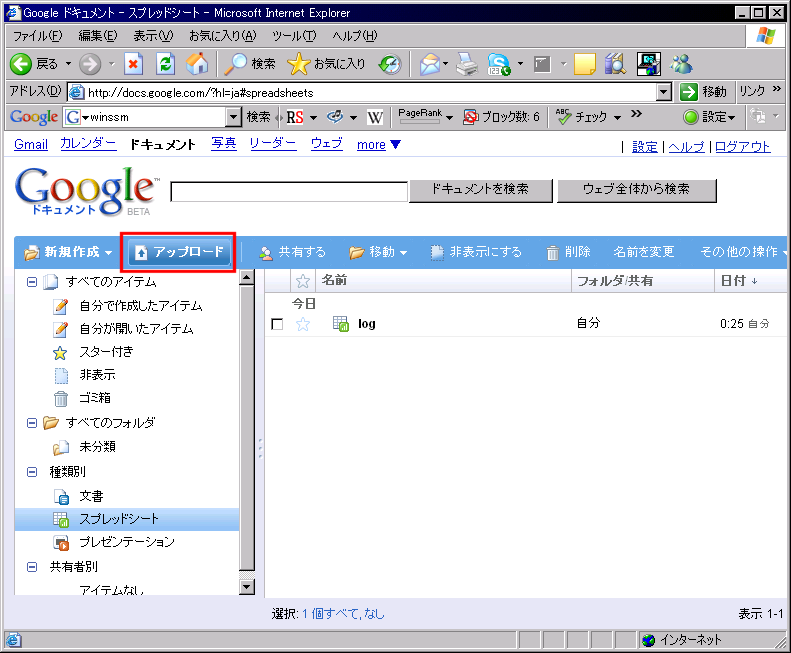791x653 pixels.
Task: Click the アップロード button
Action: tap(179, 252)
